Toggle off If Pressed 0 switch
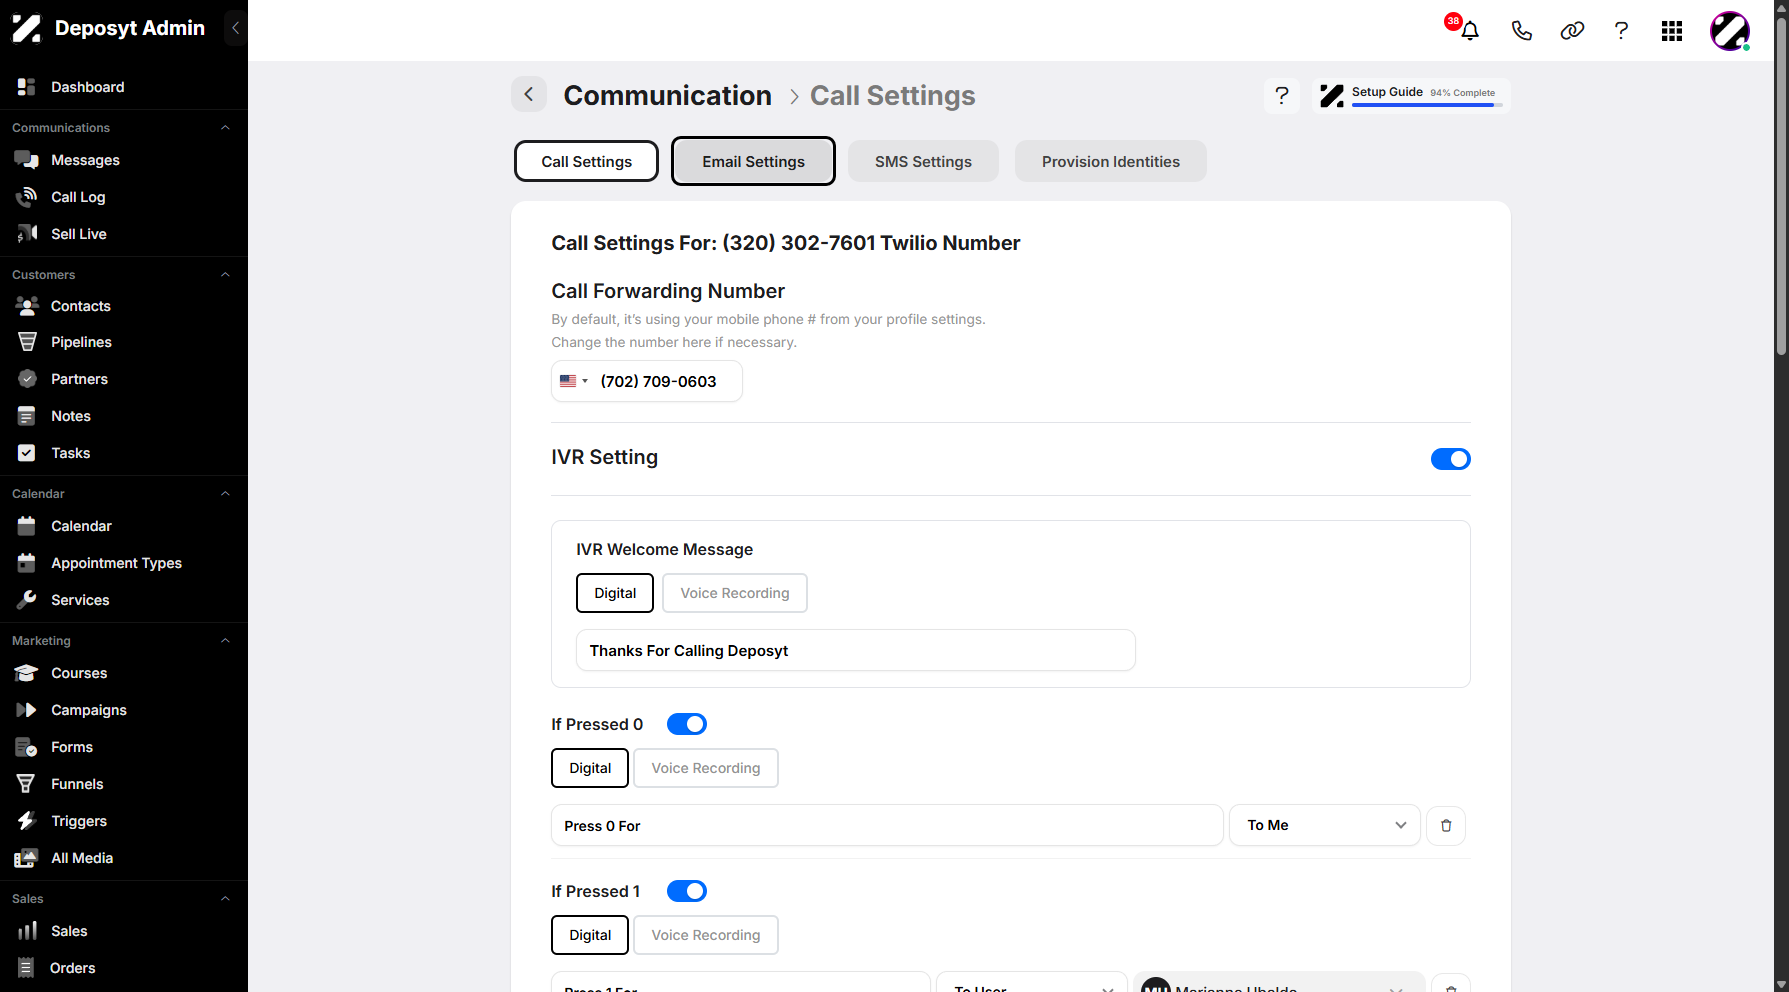Viewport: 1789px width, 992px height. click(687, 724)
